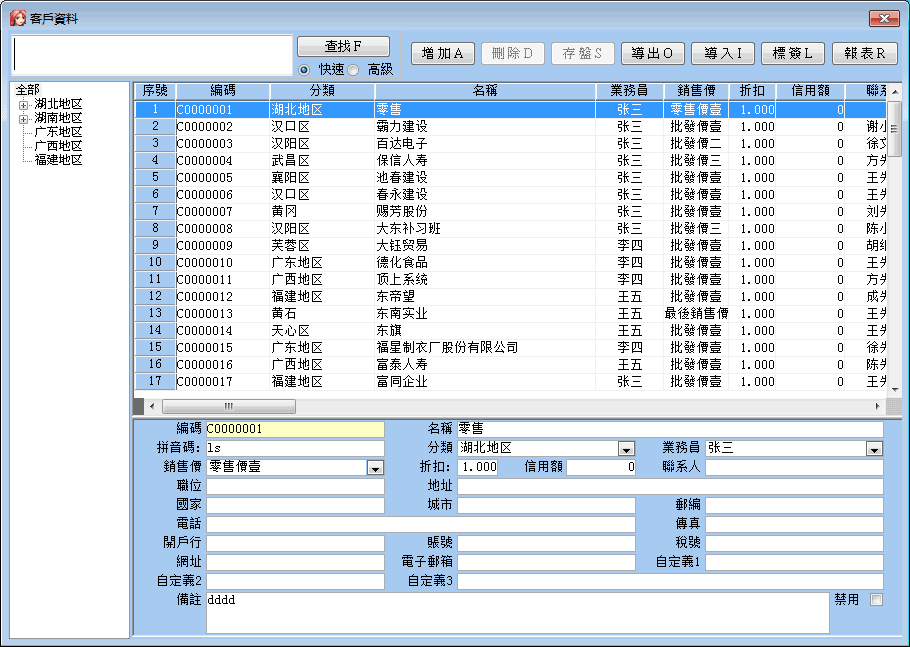
Task: Click the 導入I import button
Action: [x=722, y=54]
